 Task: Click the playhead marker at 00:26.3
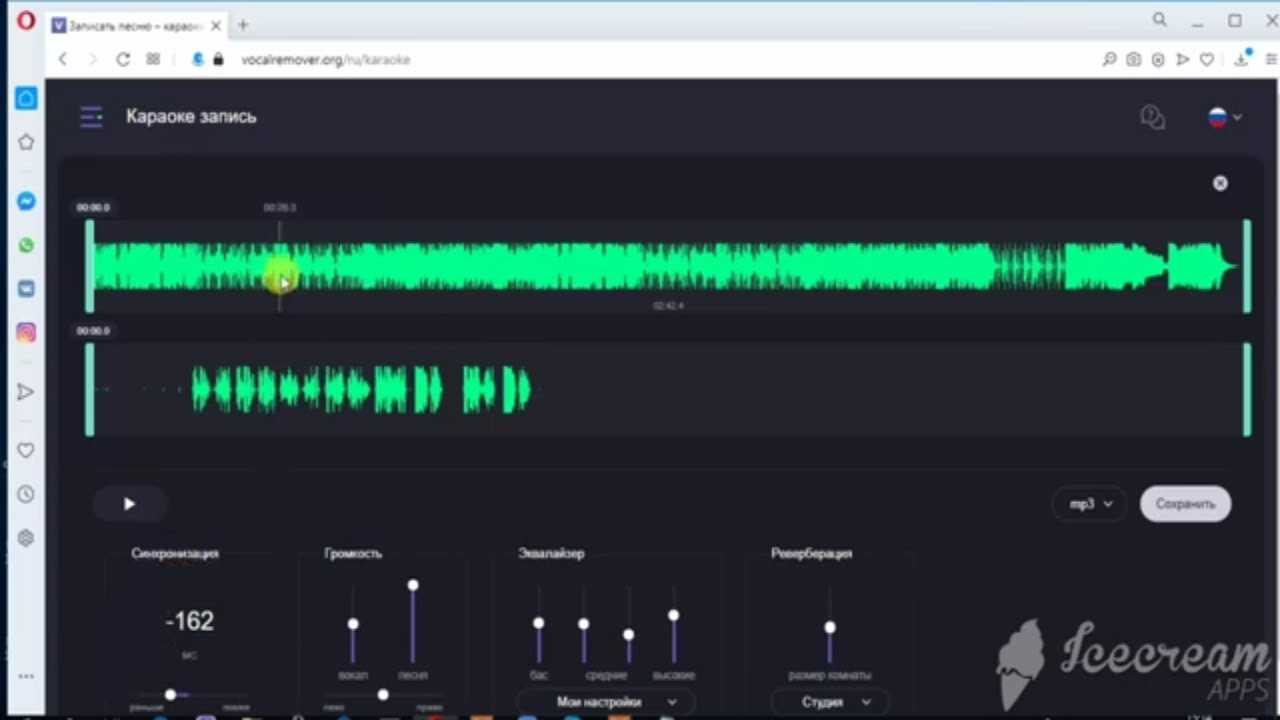(x=280, y=265)
